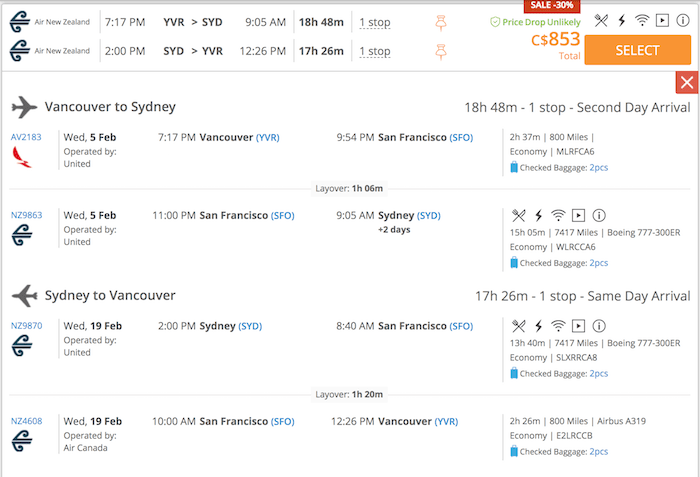
Task: Click the power outlet icon in header
Action: click(621, 20)
